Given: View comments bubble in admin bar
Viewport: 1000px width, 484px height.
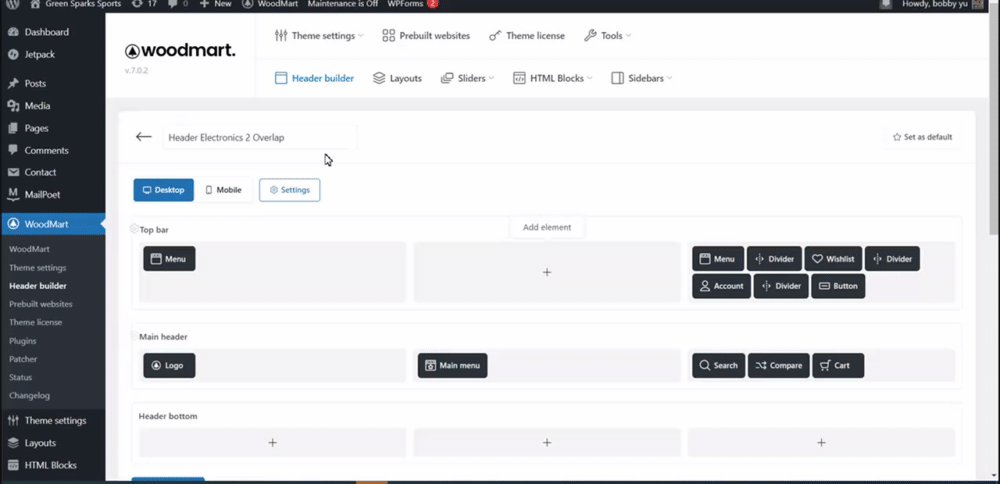Looking at the screenshot, I should [177, 4].
